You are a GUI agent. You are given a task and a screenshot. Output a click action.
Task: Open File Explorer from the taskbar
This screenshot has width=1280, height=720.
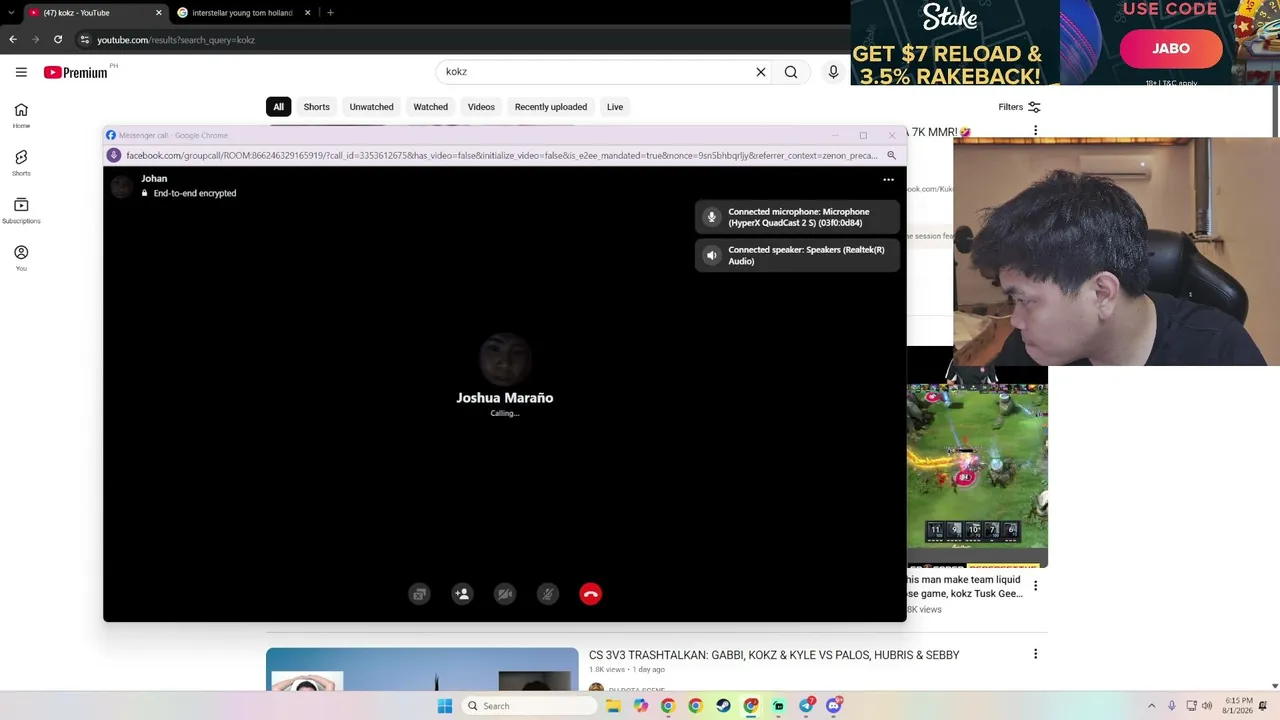click(x=613, y=706)
